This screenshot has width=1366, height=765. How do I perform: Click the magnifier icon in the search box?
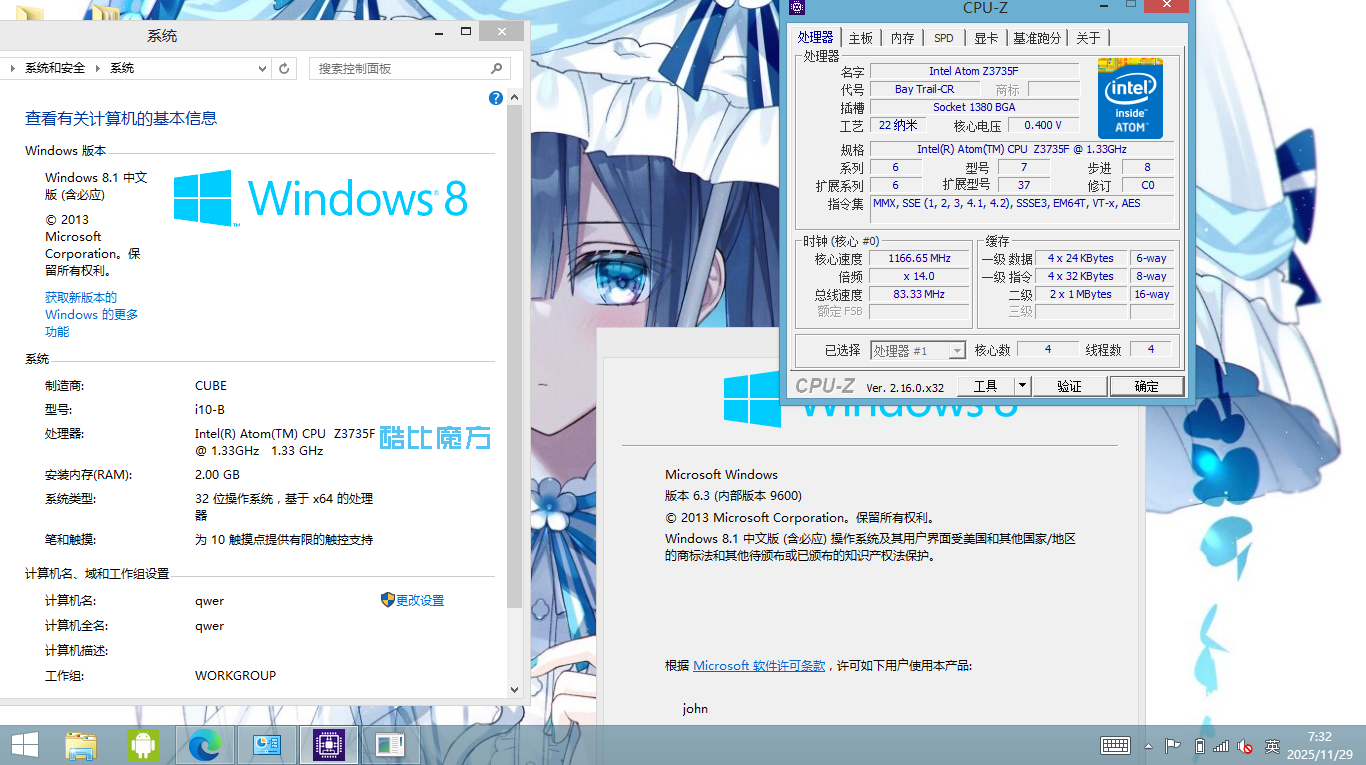tap(497, 68)
